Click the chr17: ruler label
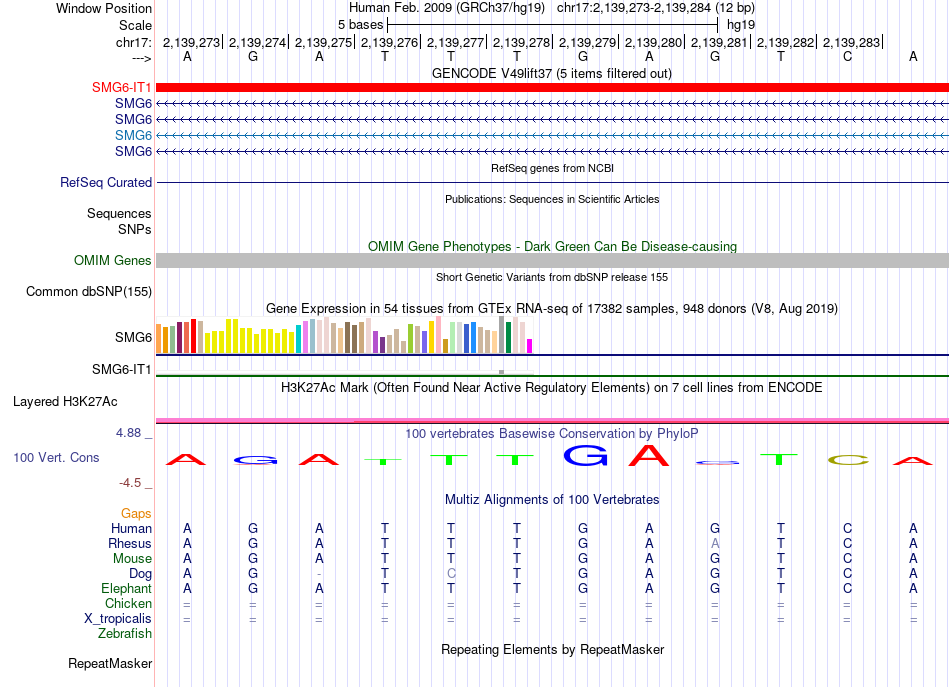The image size is (950, 687). click(x=133, y=42)
